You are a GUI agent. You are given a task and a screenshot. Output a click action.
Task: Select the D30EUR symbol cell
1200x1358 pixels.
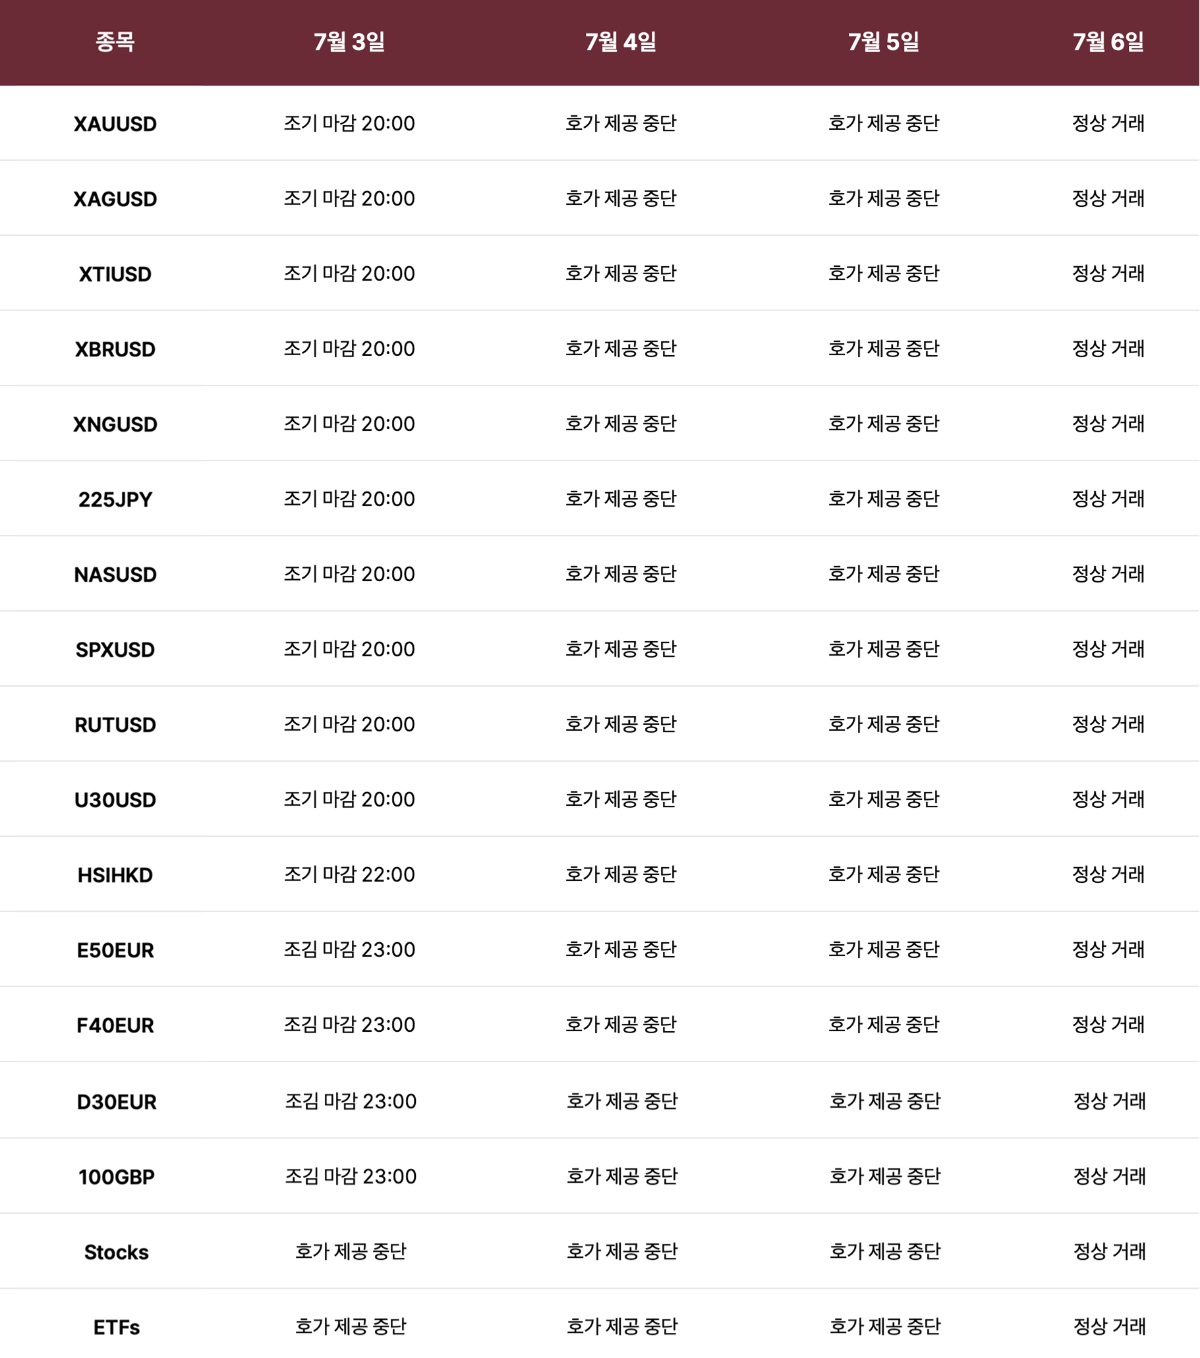coord(117,1102)
